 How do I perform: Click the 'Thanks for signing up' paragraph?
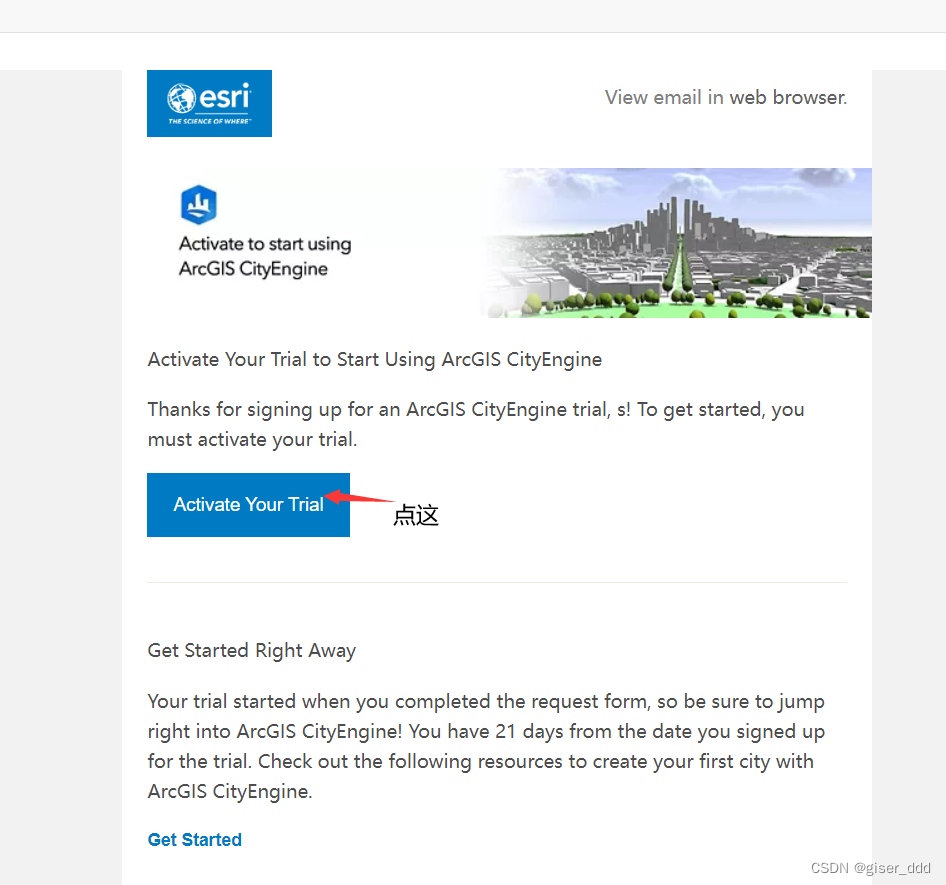[x=476, y=424]
